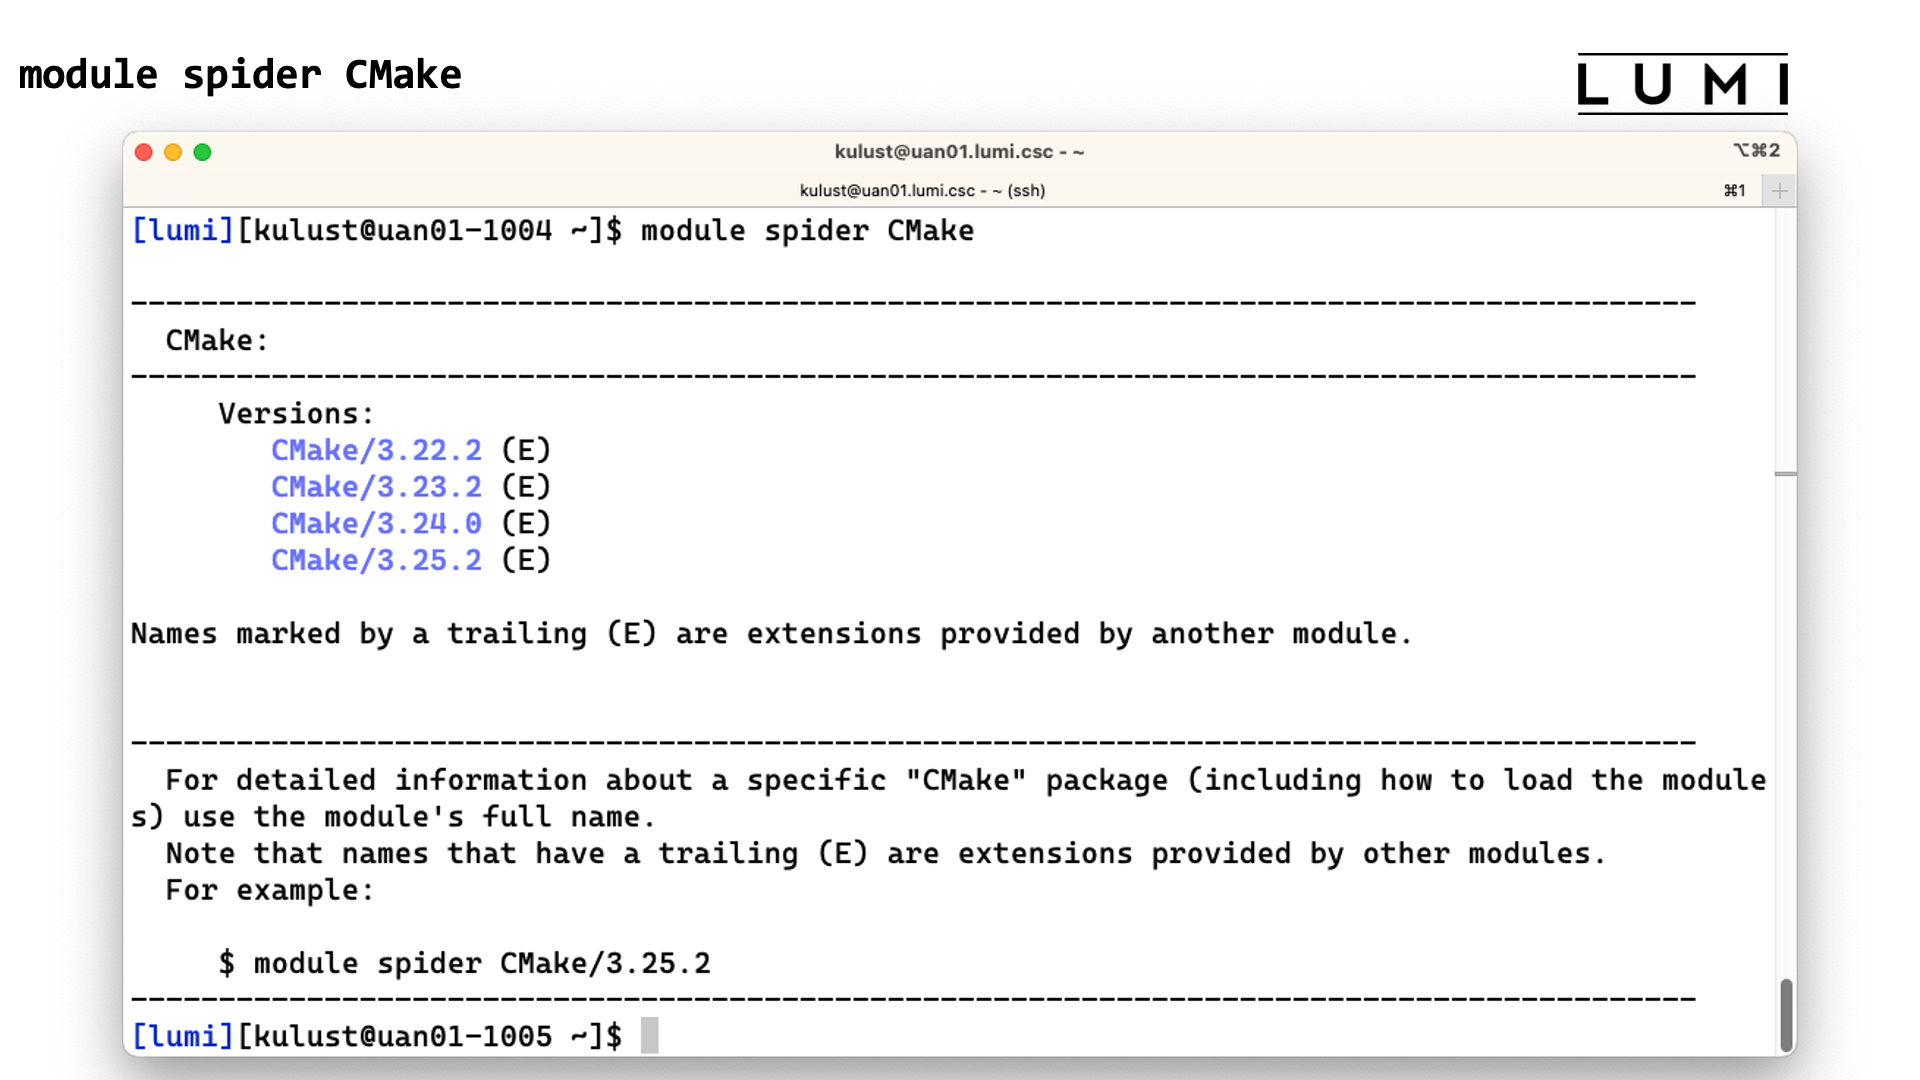Viewport: 1920px width, 1080px height.
Task: Click the terminal window tab bar
Action: pos(923,190)
